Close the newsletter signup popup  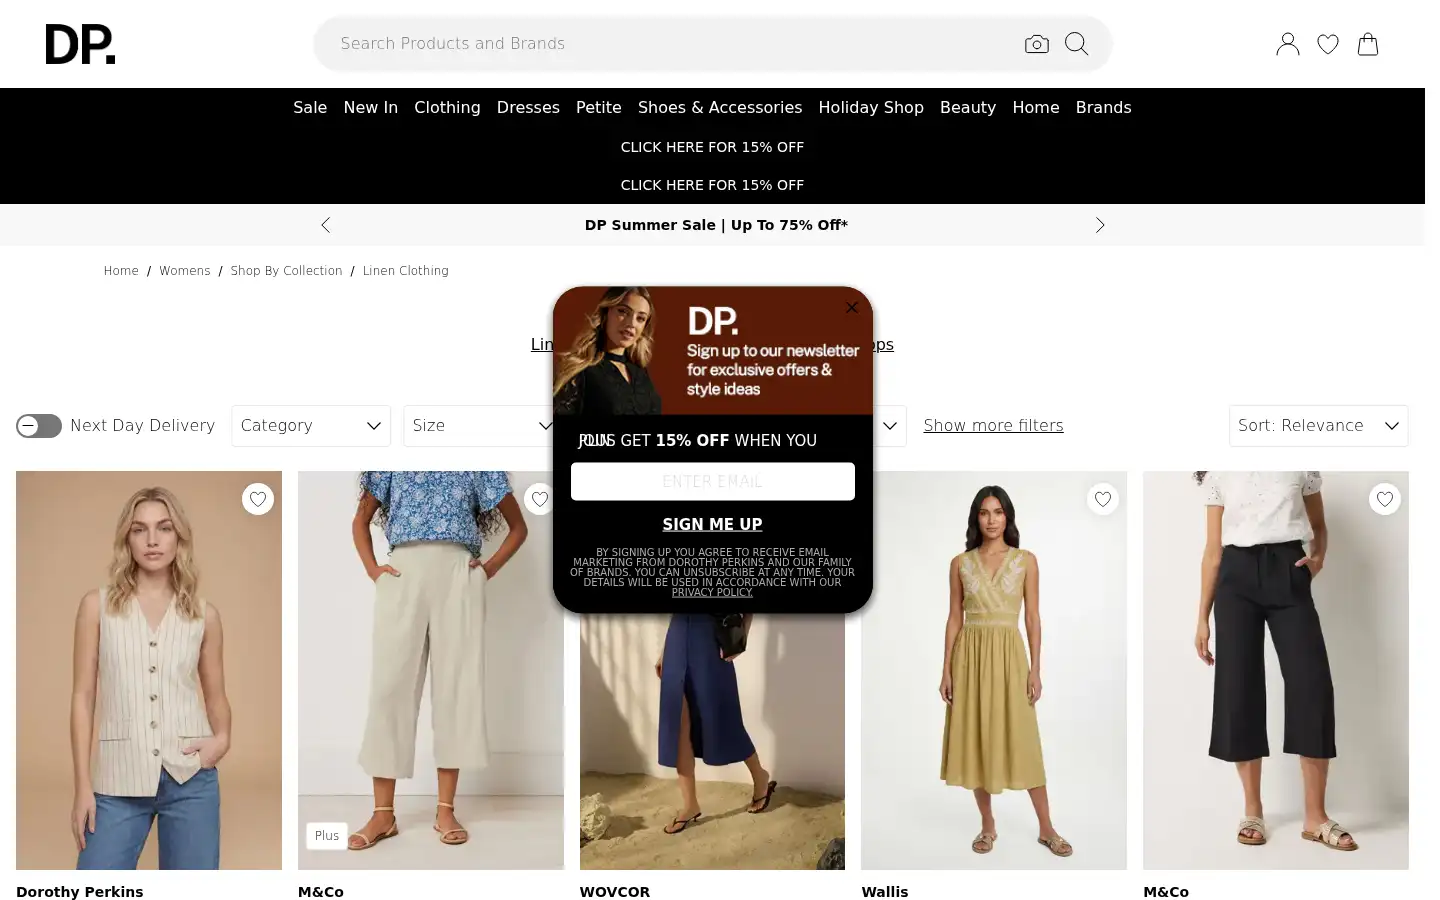point(852,307)
